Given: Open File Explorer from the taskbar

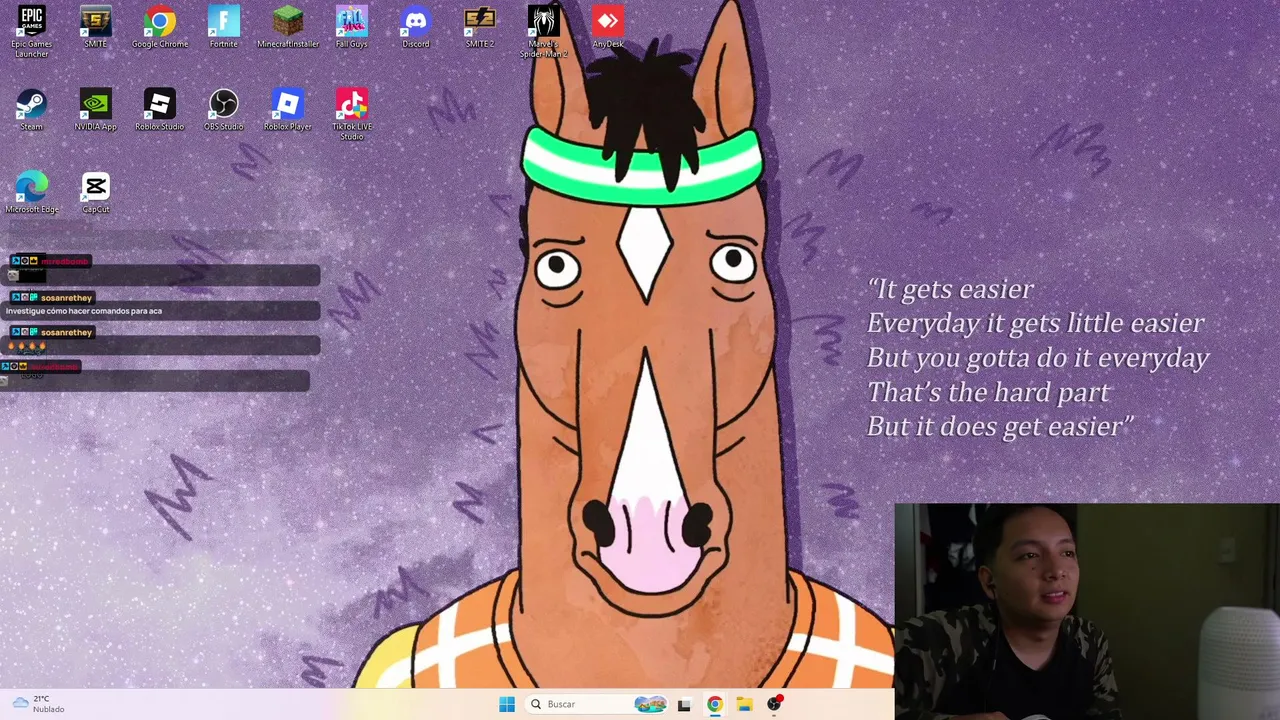Looking at the screenshot, I should click(x=744, y=704).
